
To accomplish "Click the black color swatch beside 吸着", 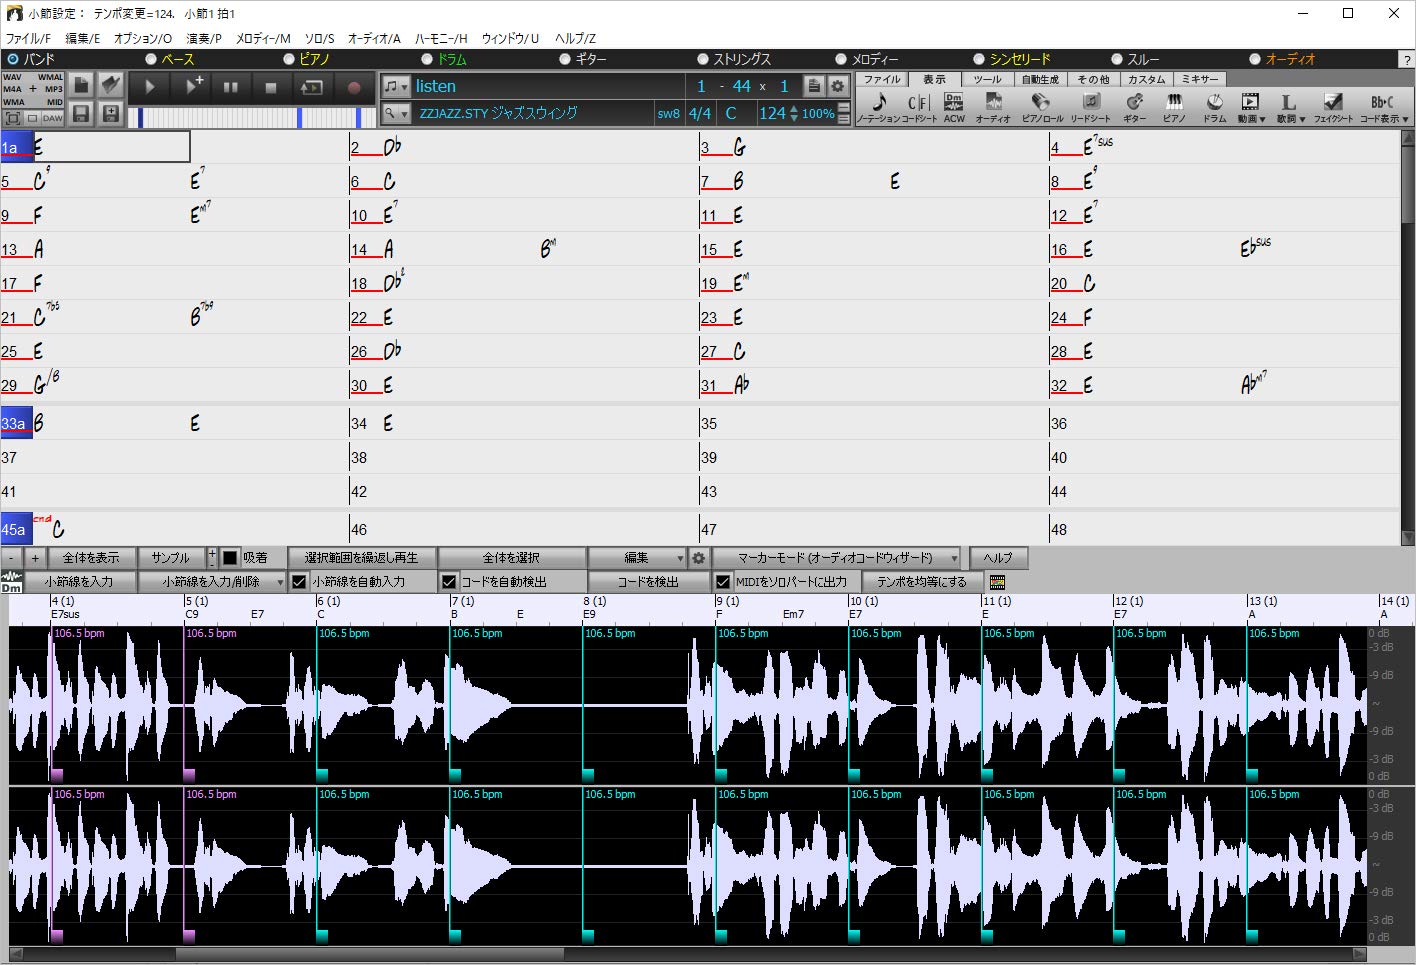I will [x=230, y=558].
